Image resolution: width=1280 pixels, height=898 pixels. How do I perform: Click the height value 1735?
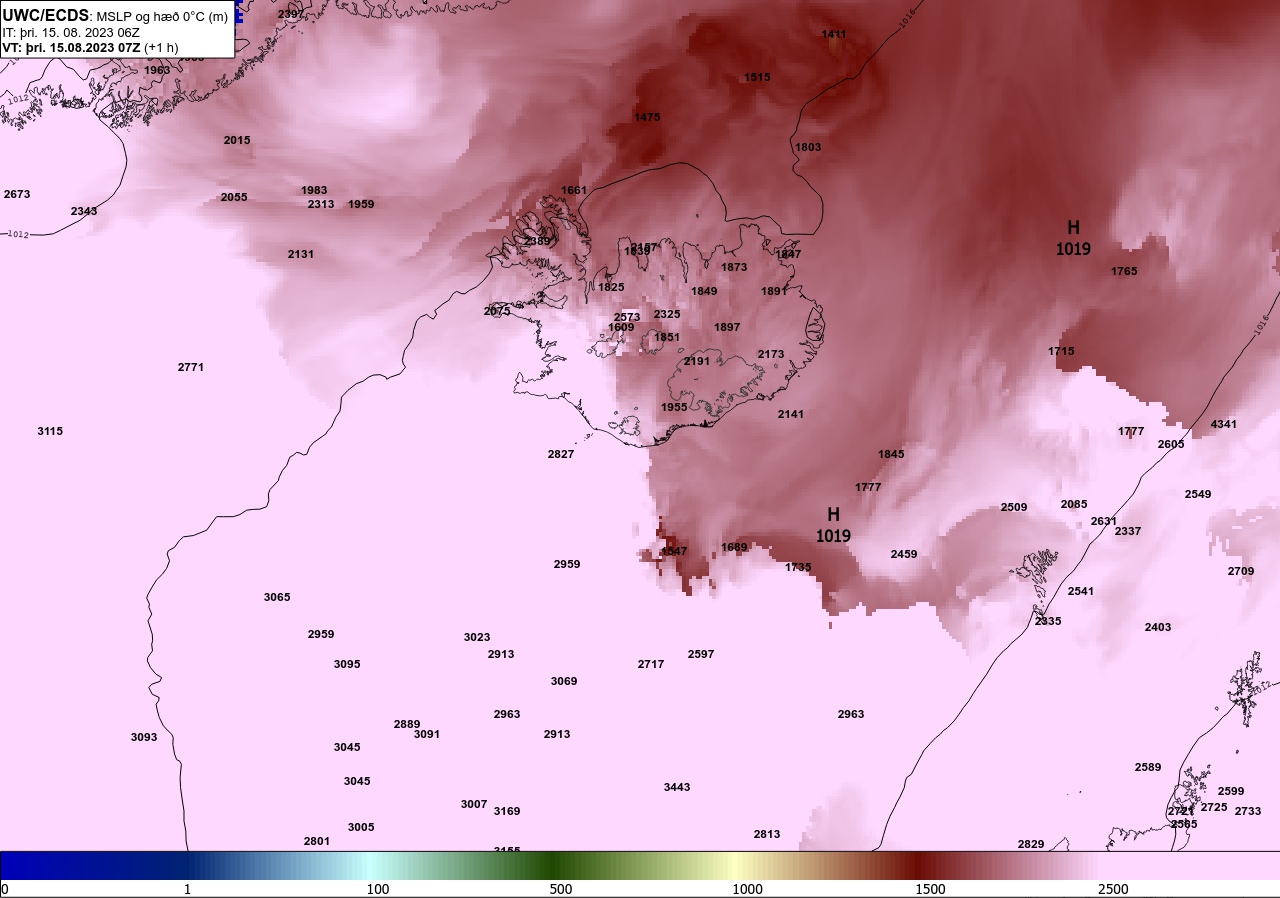point(798,567)
